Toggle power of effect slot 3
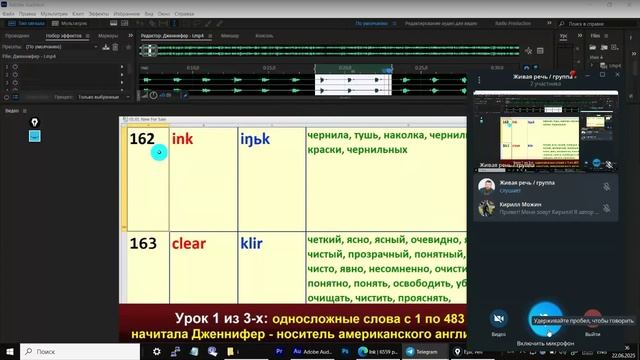The width and height of the screenshot is (640, 360). click(15, 82)
